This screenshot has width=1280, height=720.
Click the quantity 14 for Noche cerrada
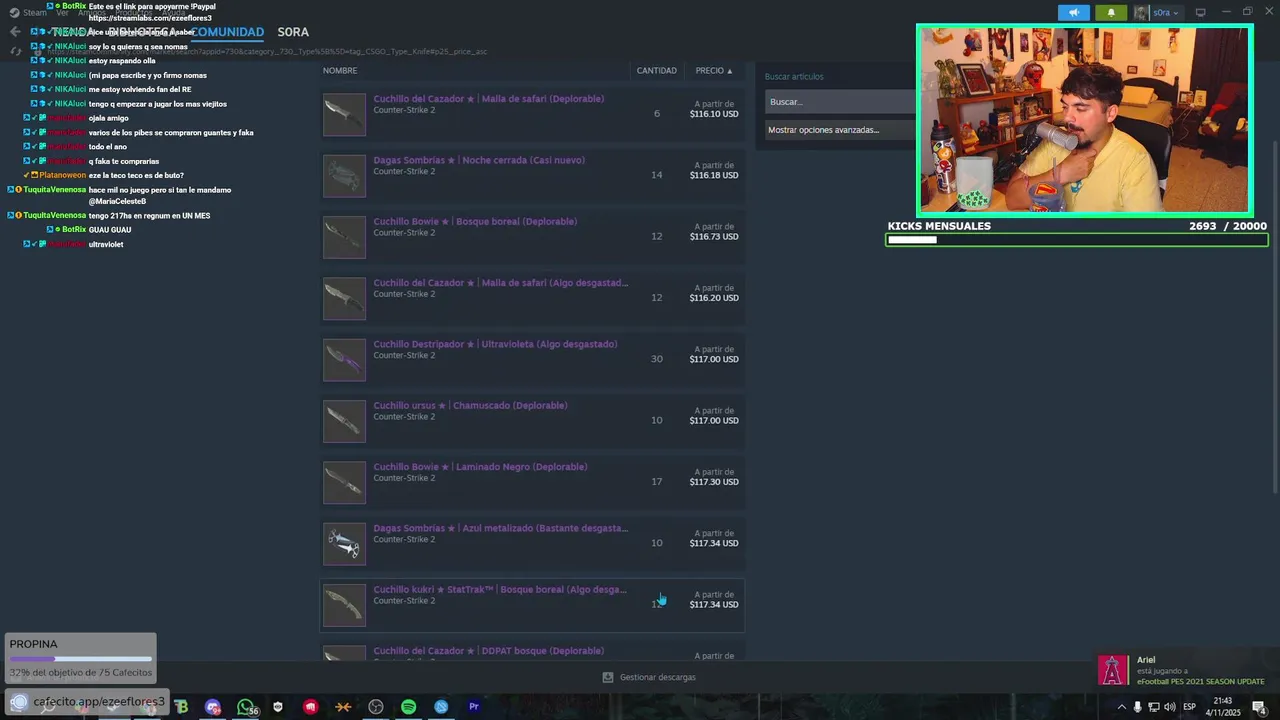pyautogui.click(x=657, y=175)
